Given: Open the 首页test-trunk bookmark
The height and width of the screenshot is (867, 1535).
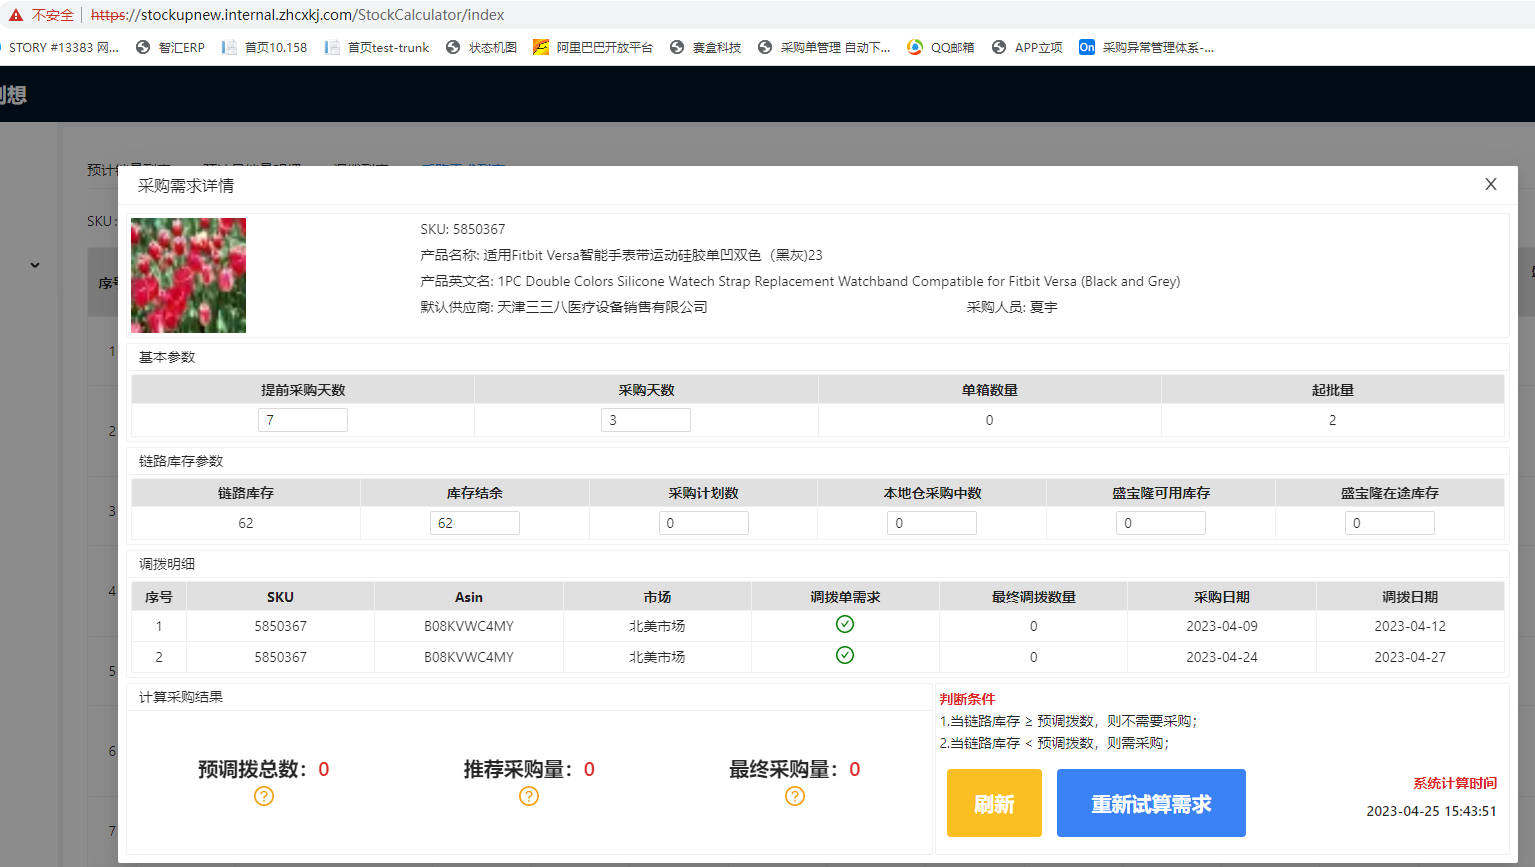Looking at the screenshot, I should tap(377, 47).
